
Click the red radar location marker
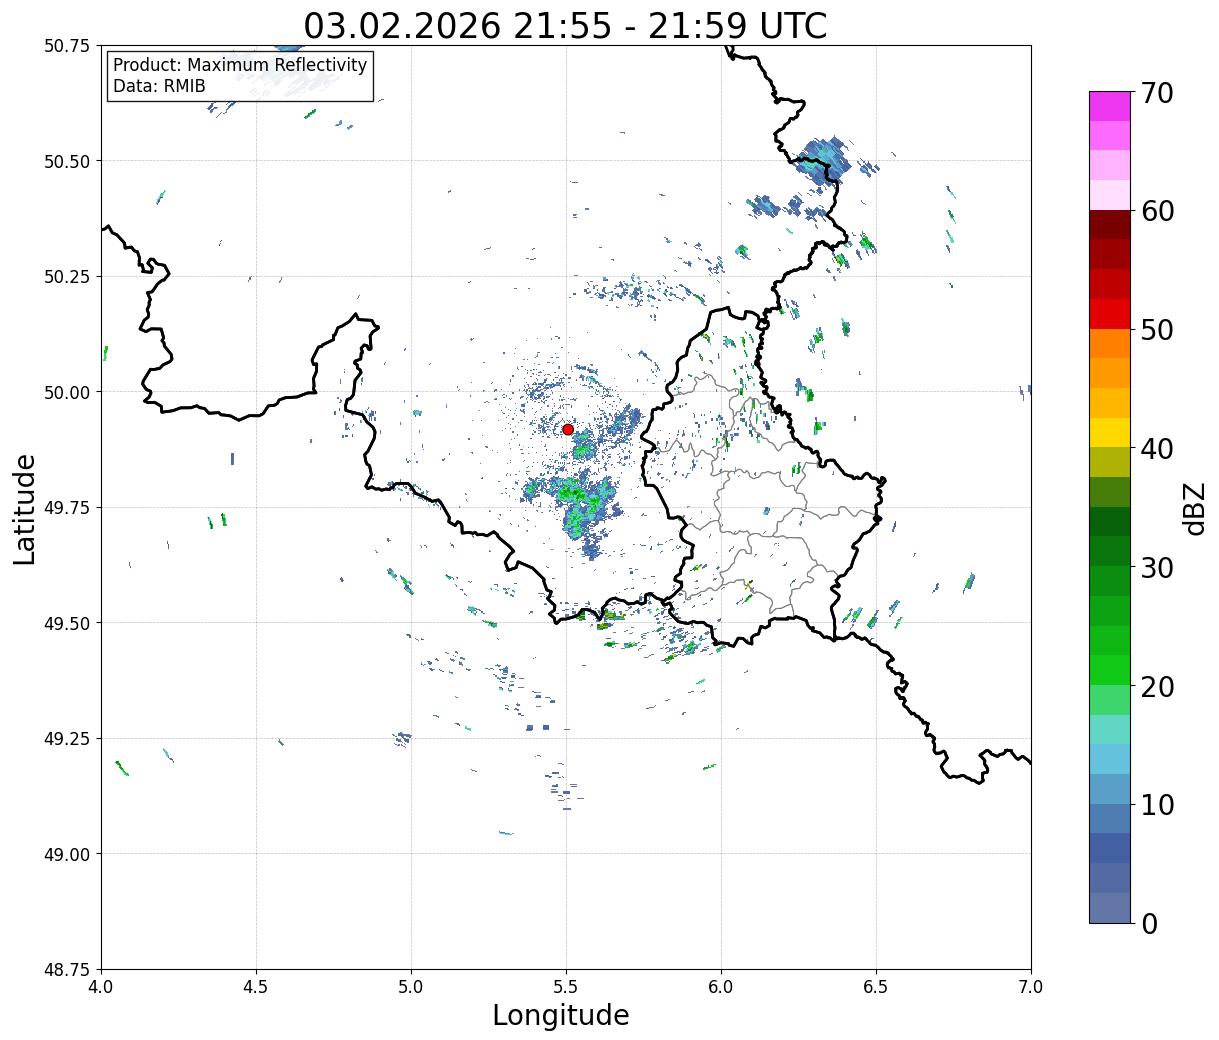568,429
